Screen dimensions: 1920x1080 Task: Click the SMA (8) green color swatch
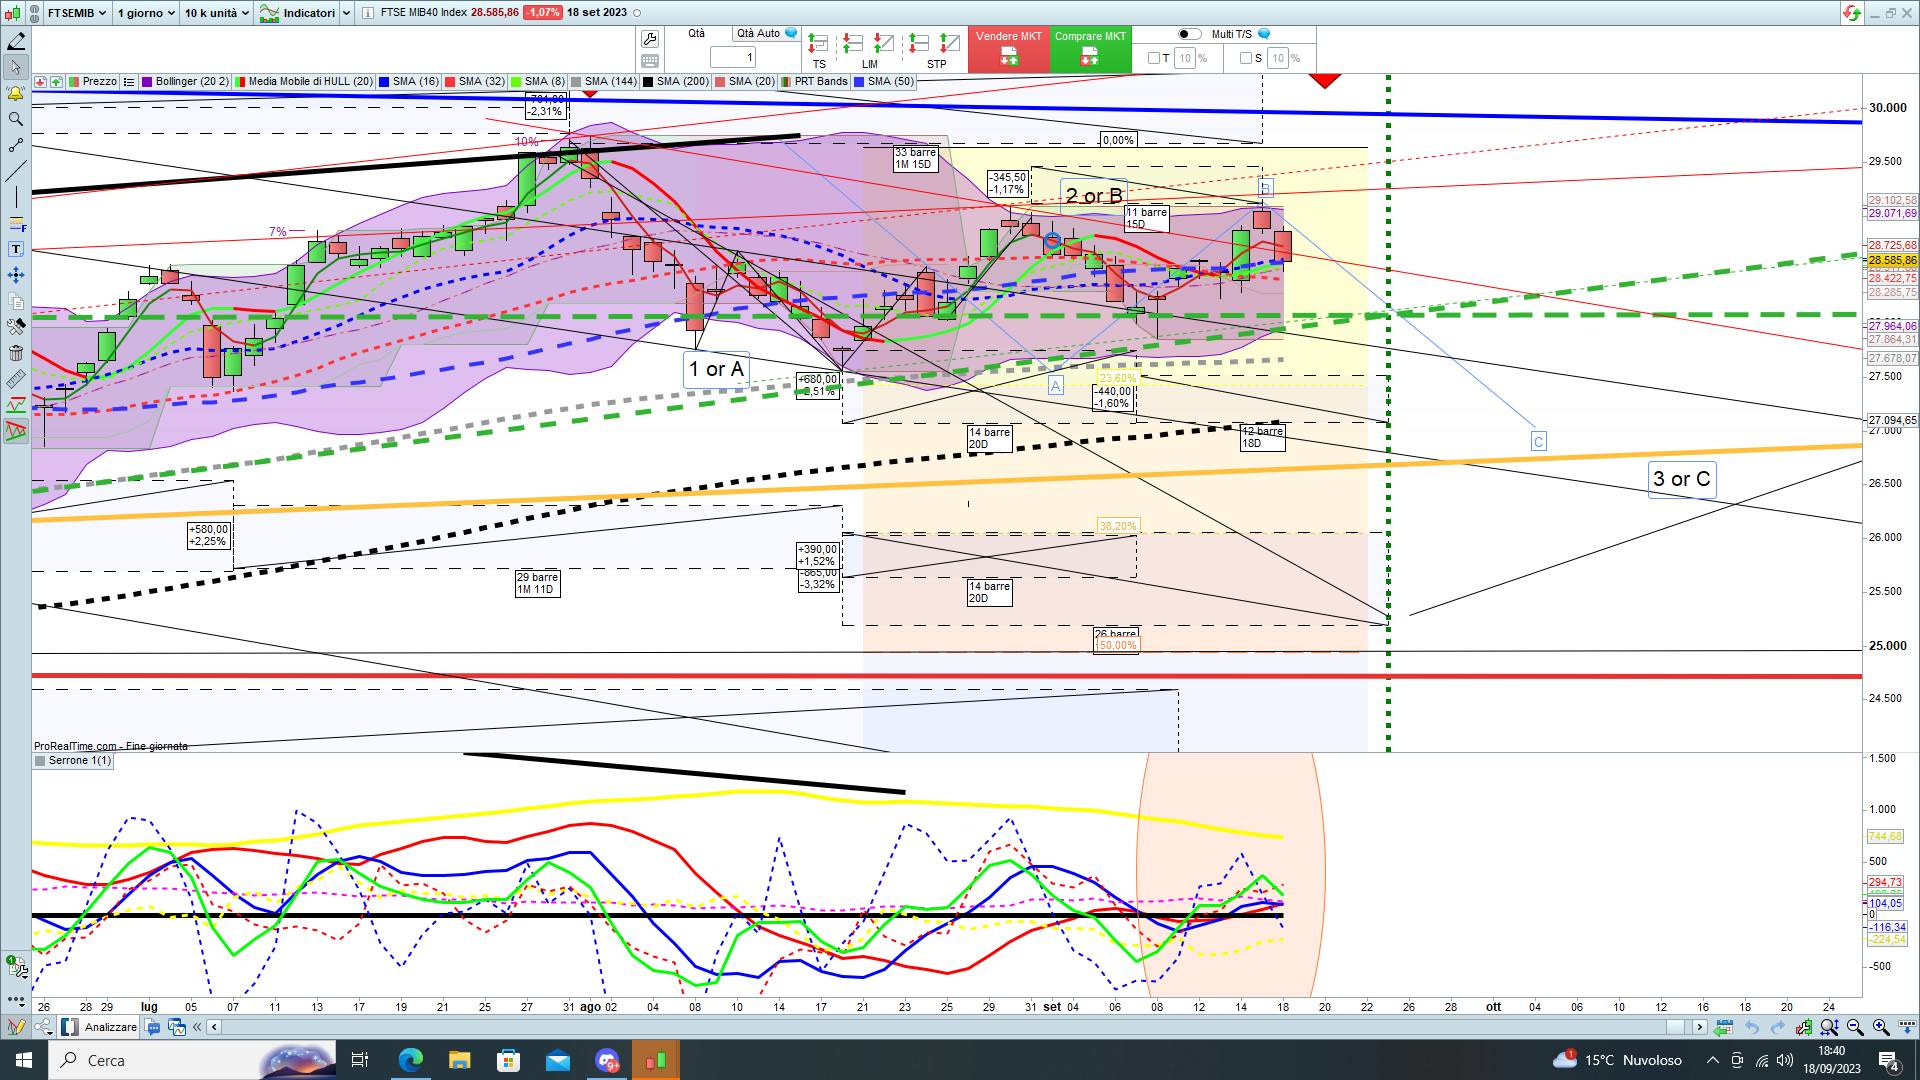(516, 82)
